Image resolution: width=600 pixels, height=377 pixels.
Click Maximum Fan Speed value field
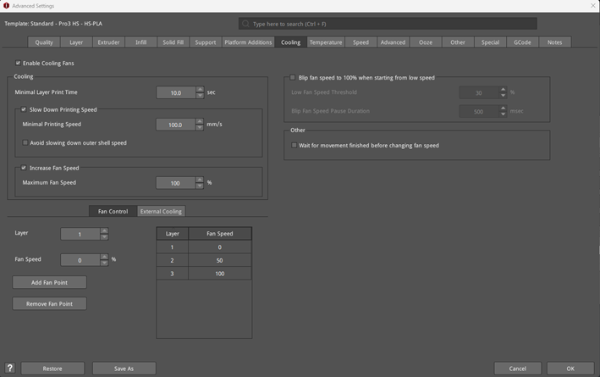pyautogui.click(x=176, y=183)
